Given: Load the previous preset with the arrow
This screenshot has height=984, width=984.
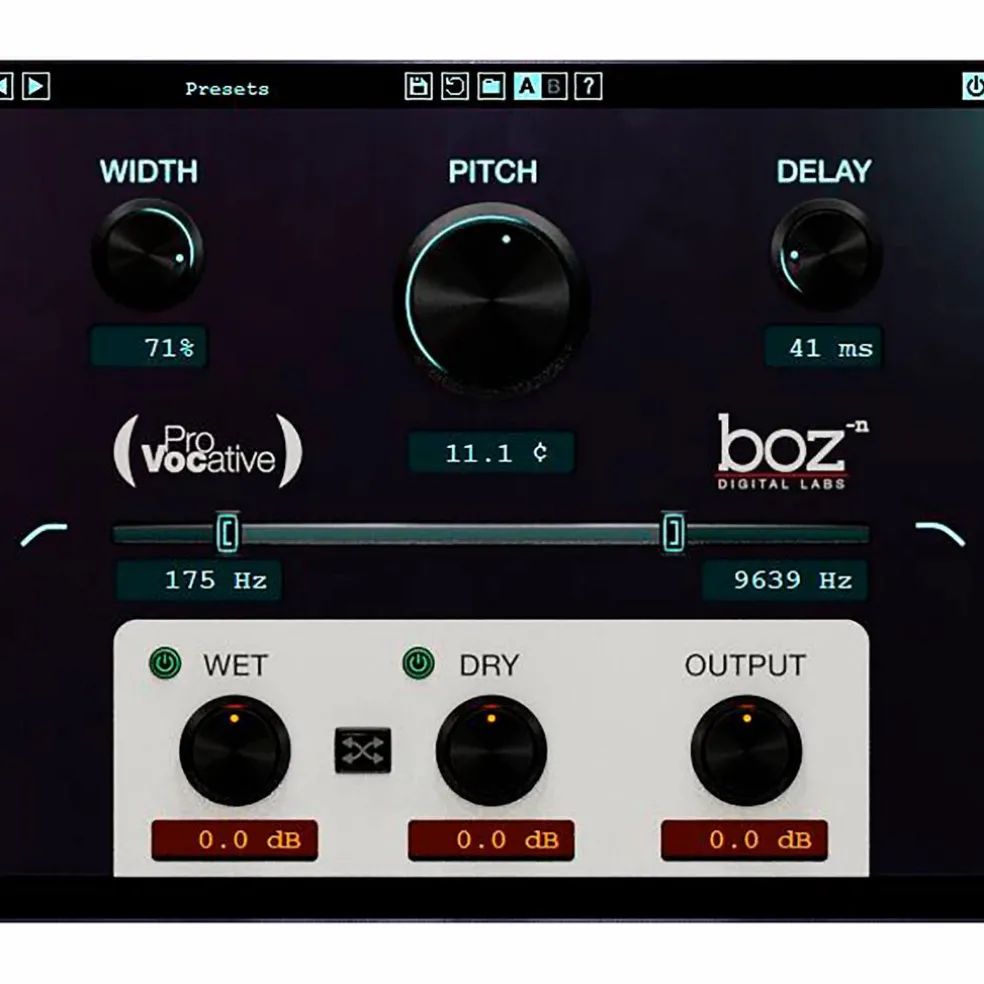Looking at the screenshot, I should pos(6,86).
